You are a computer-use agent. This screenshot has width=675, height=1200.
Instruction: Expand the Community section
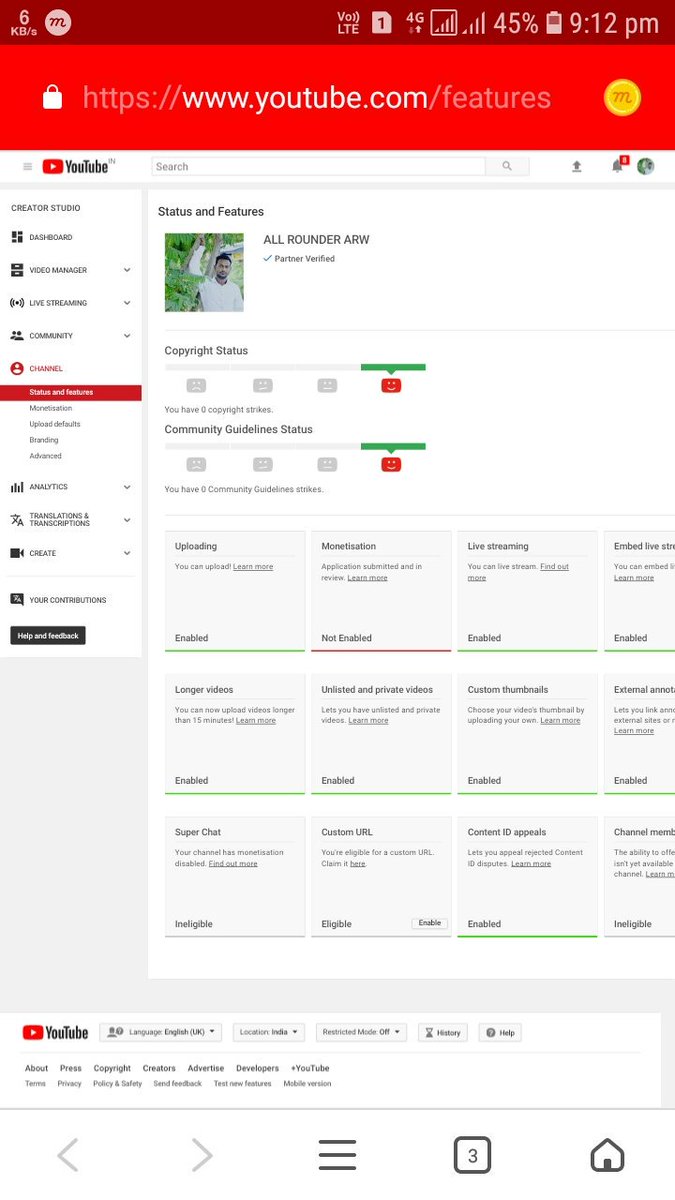(x=127, y=336)
